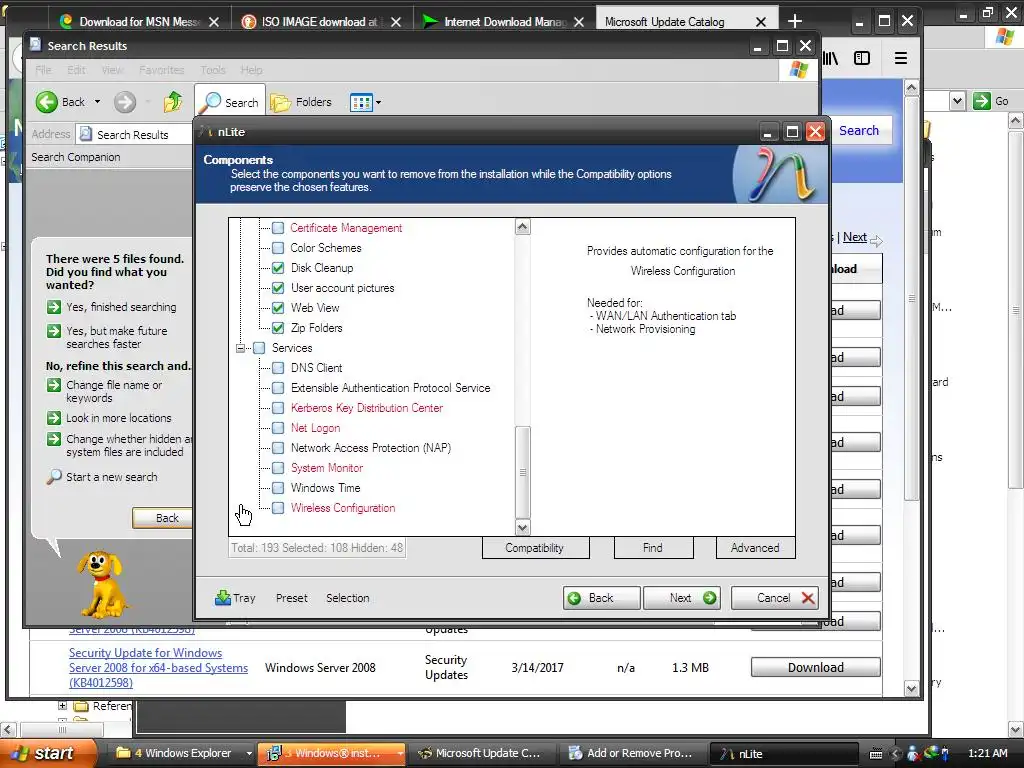
Task: Check the Services group checkbox
Action: click(259, 348)
